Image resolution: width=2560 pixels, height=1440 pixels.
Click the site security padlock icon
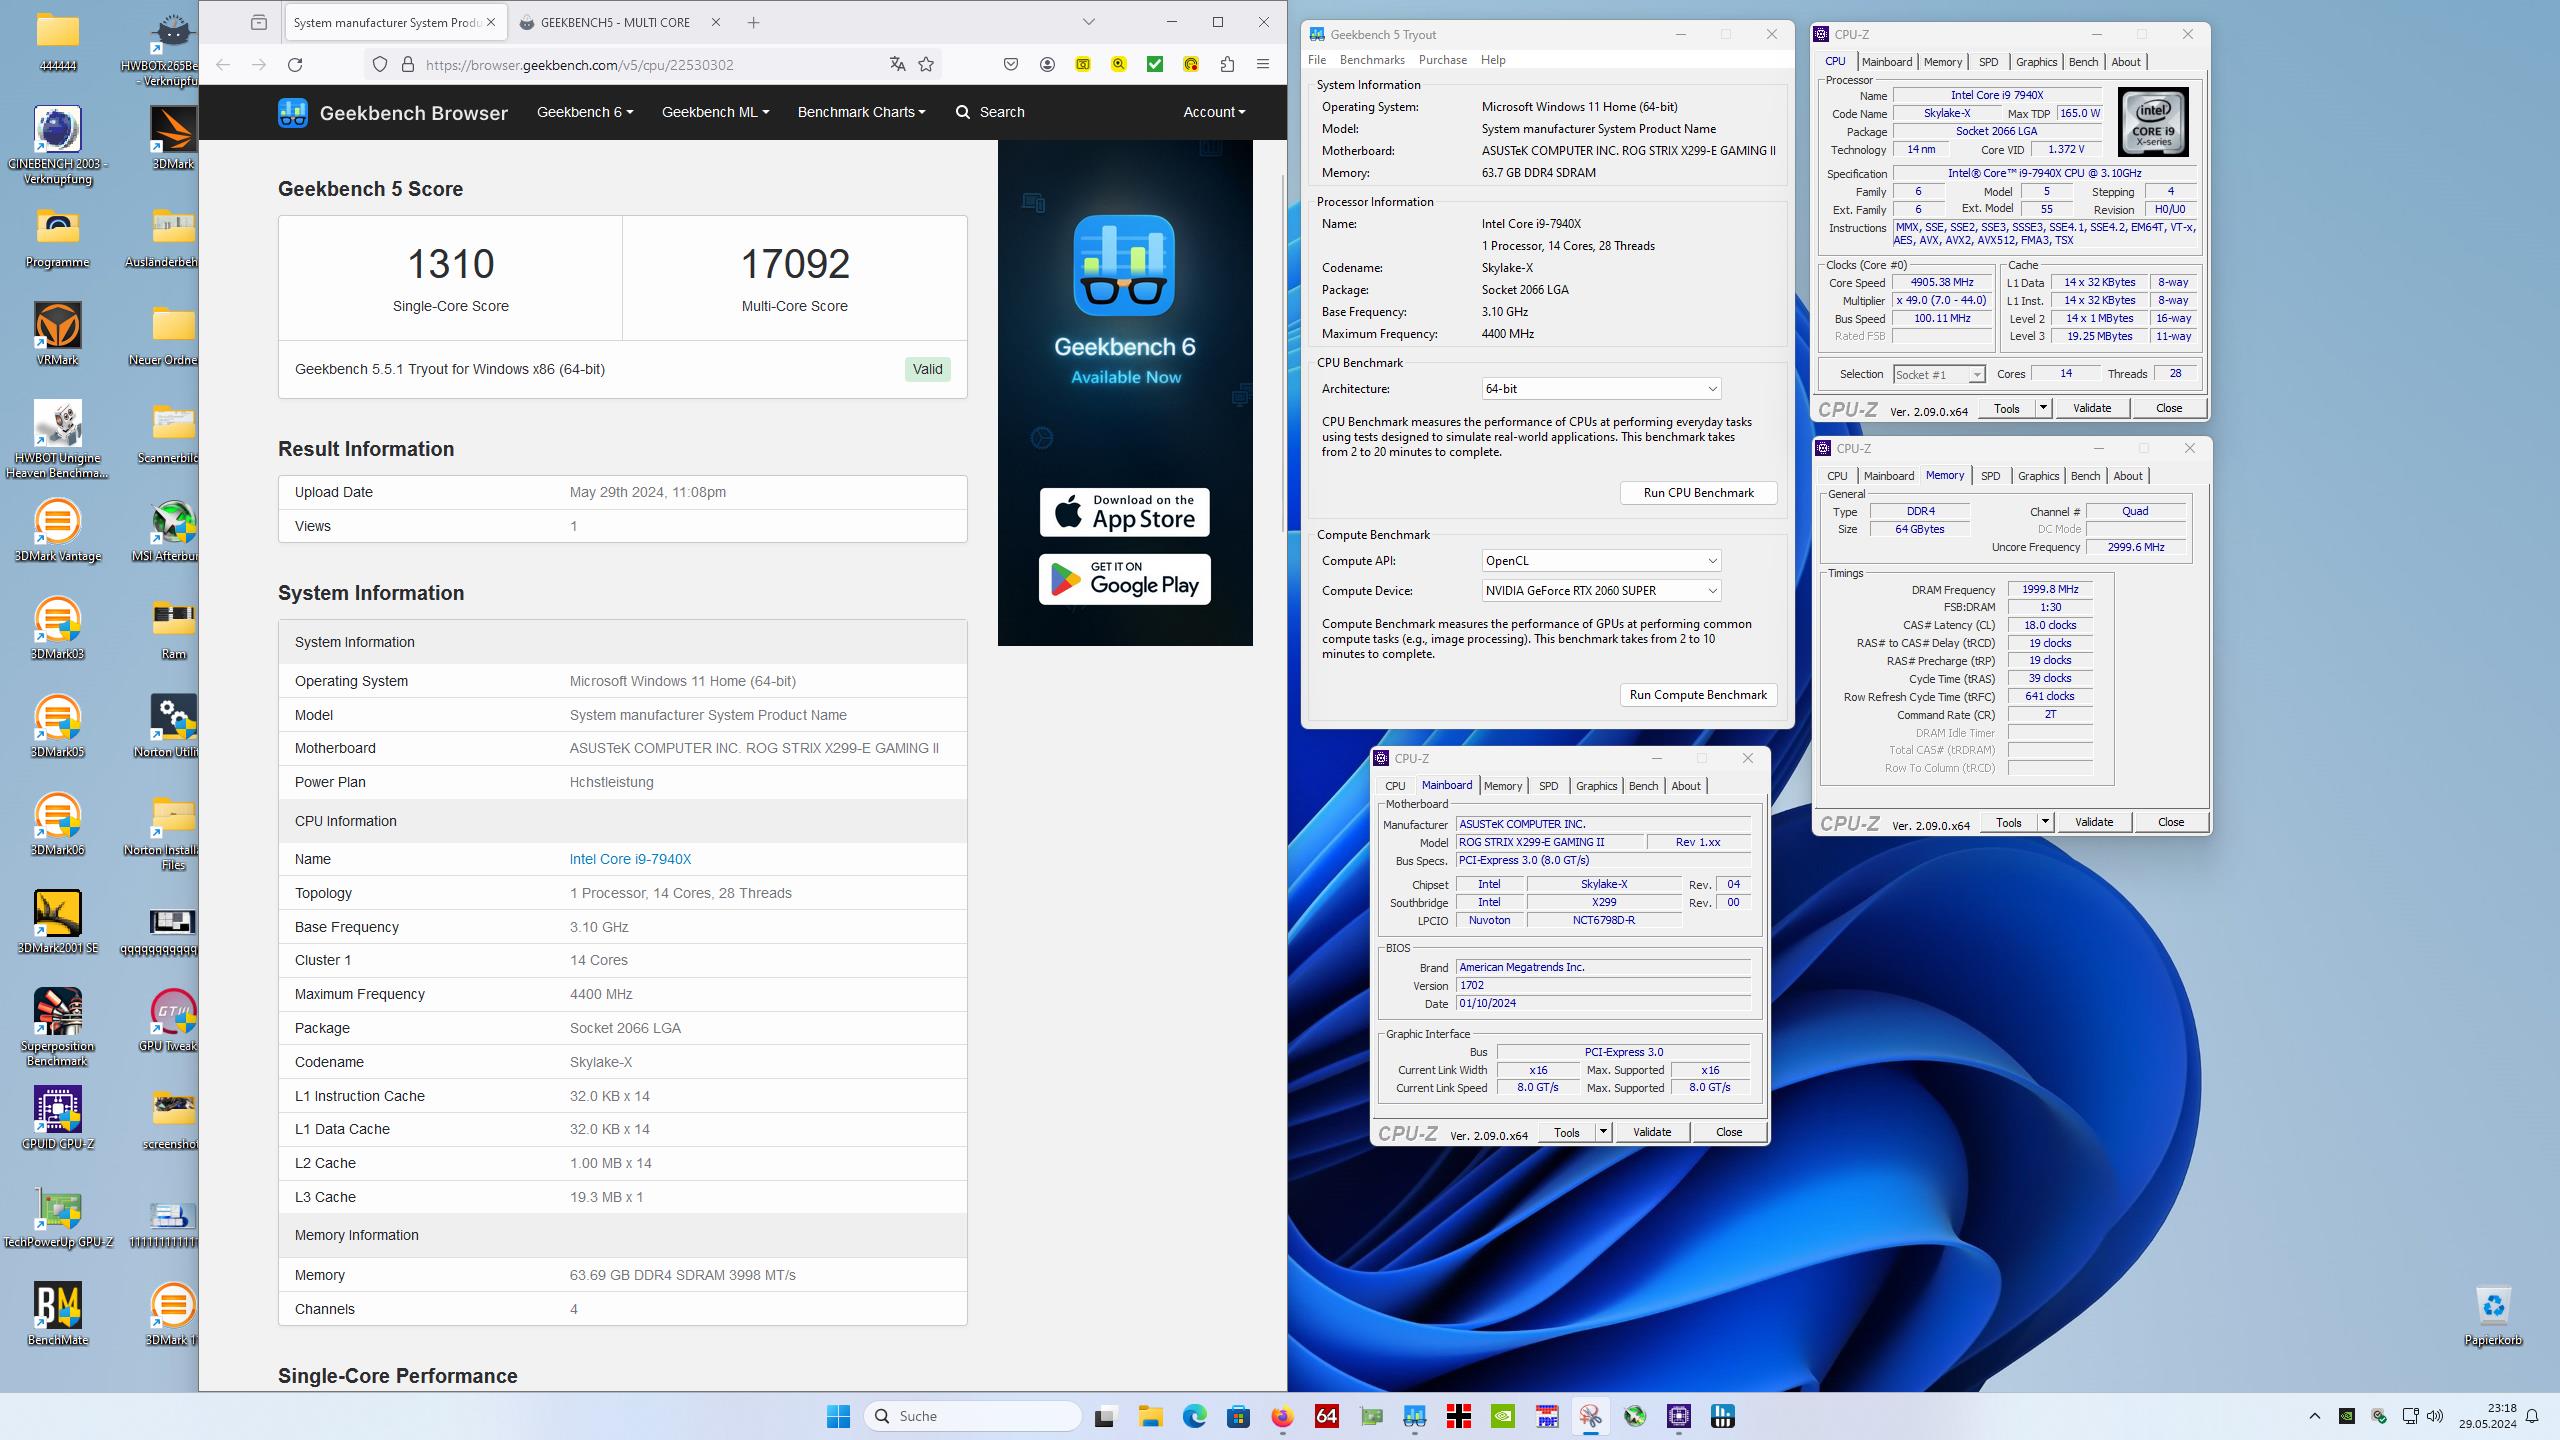click(407, 65)
